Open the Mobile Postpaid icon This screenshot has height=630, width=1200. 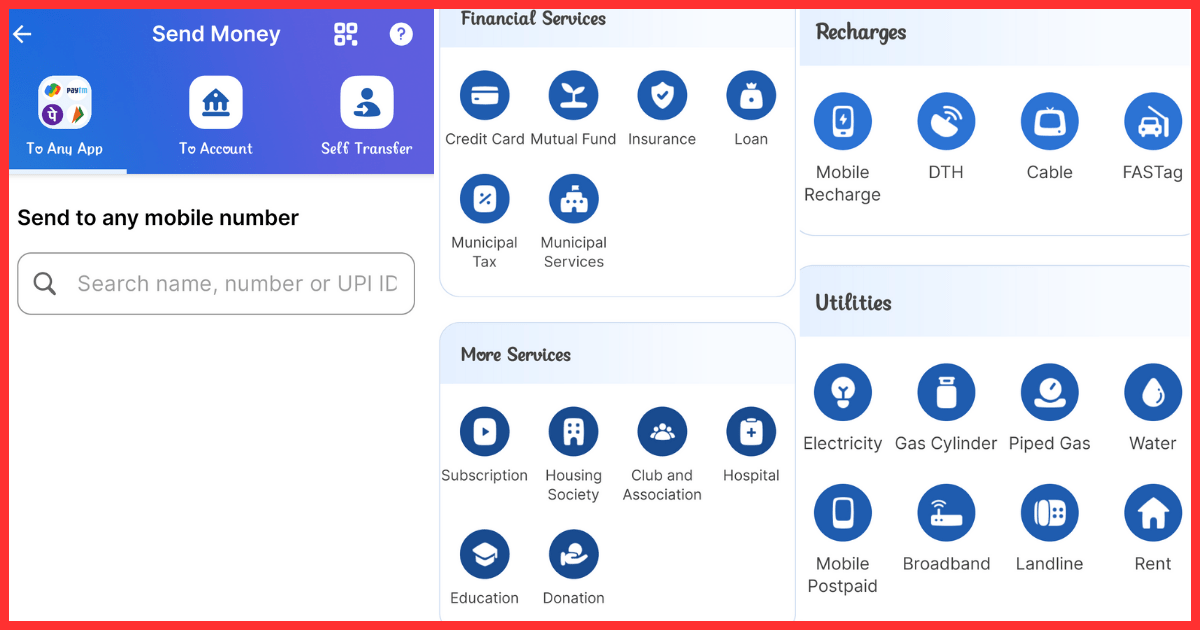click(x=843, y=513)
